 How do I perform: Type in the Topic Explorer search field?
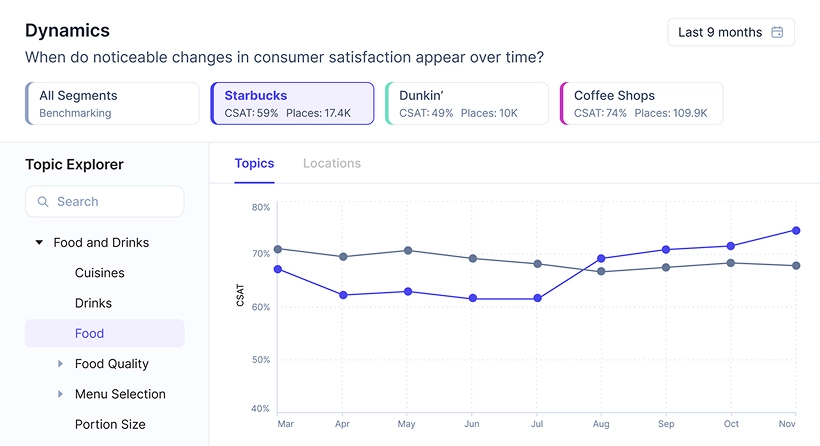(115, 202)
